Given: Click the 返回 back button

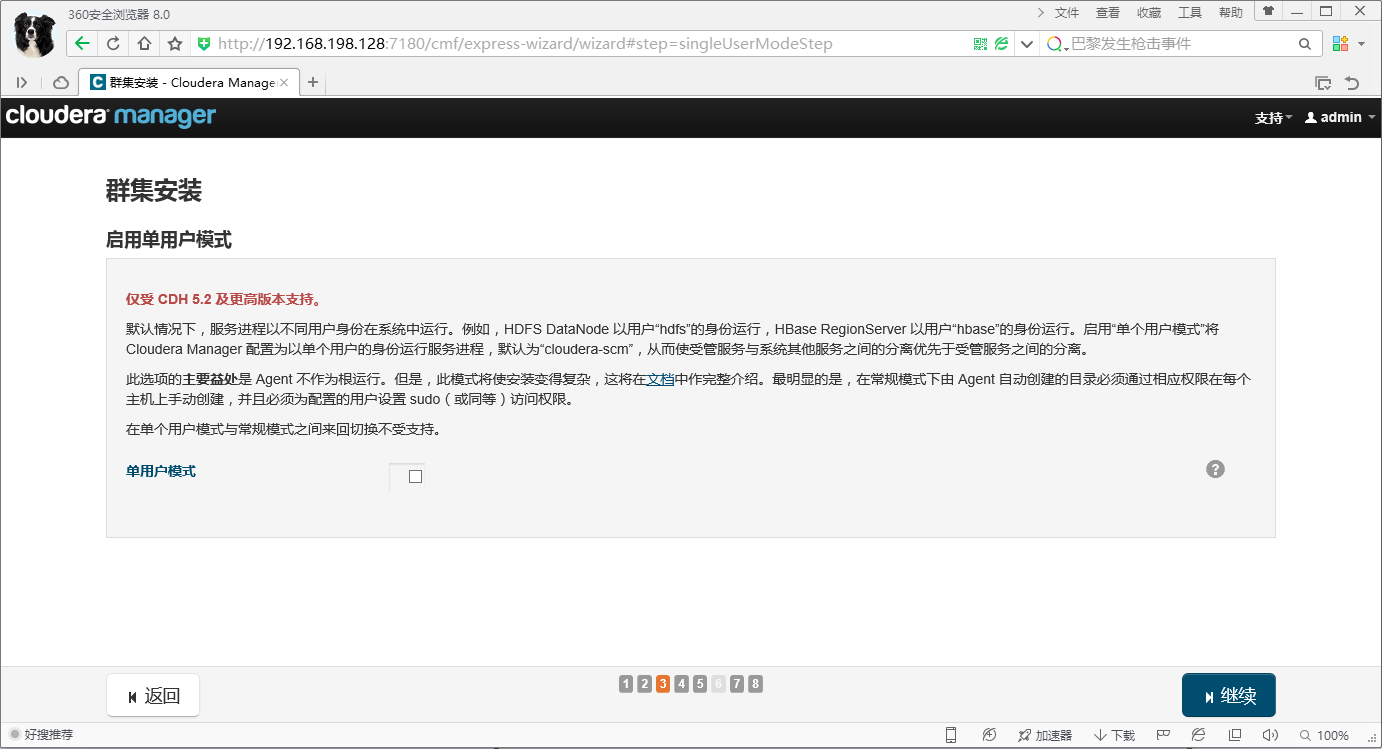Looking at the screenshot, I should [153, 696].
